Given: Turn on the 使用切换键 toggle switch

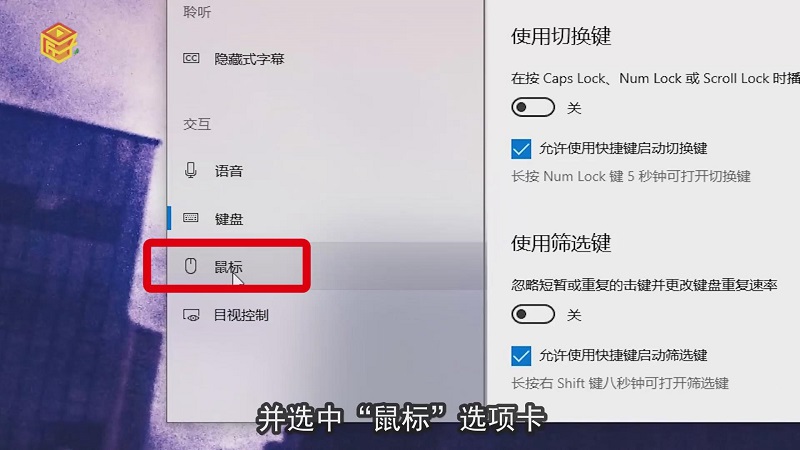Looking at the screenshot, I should click(533, 108).
